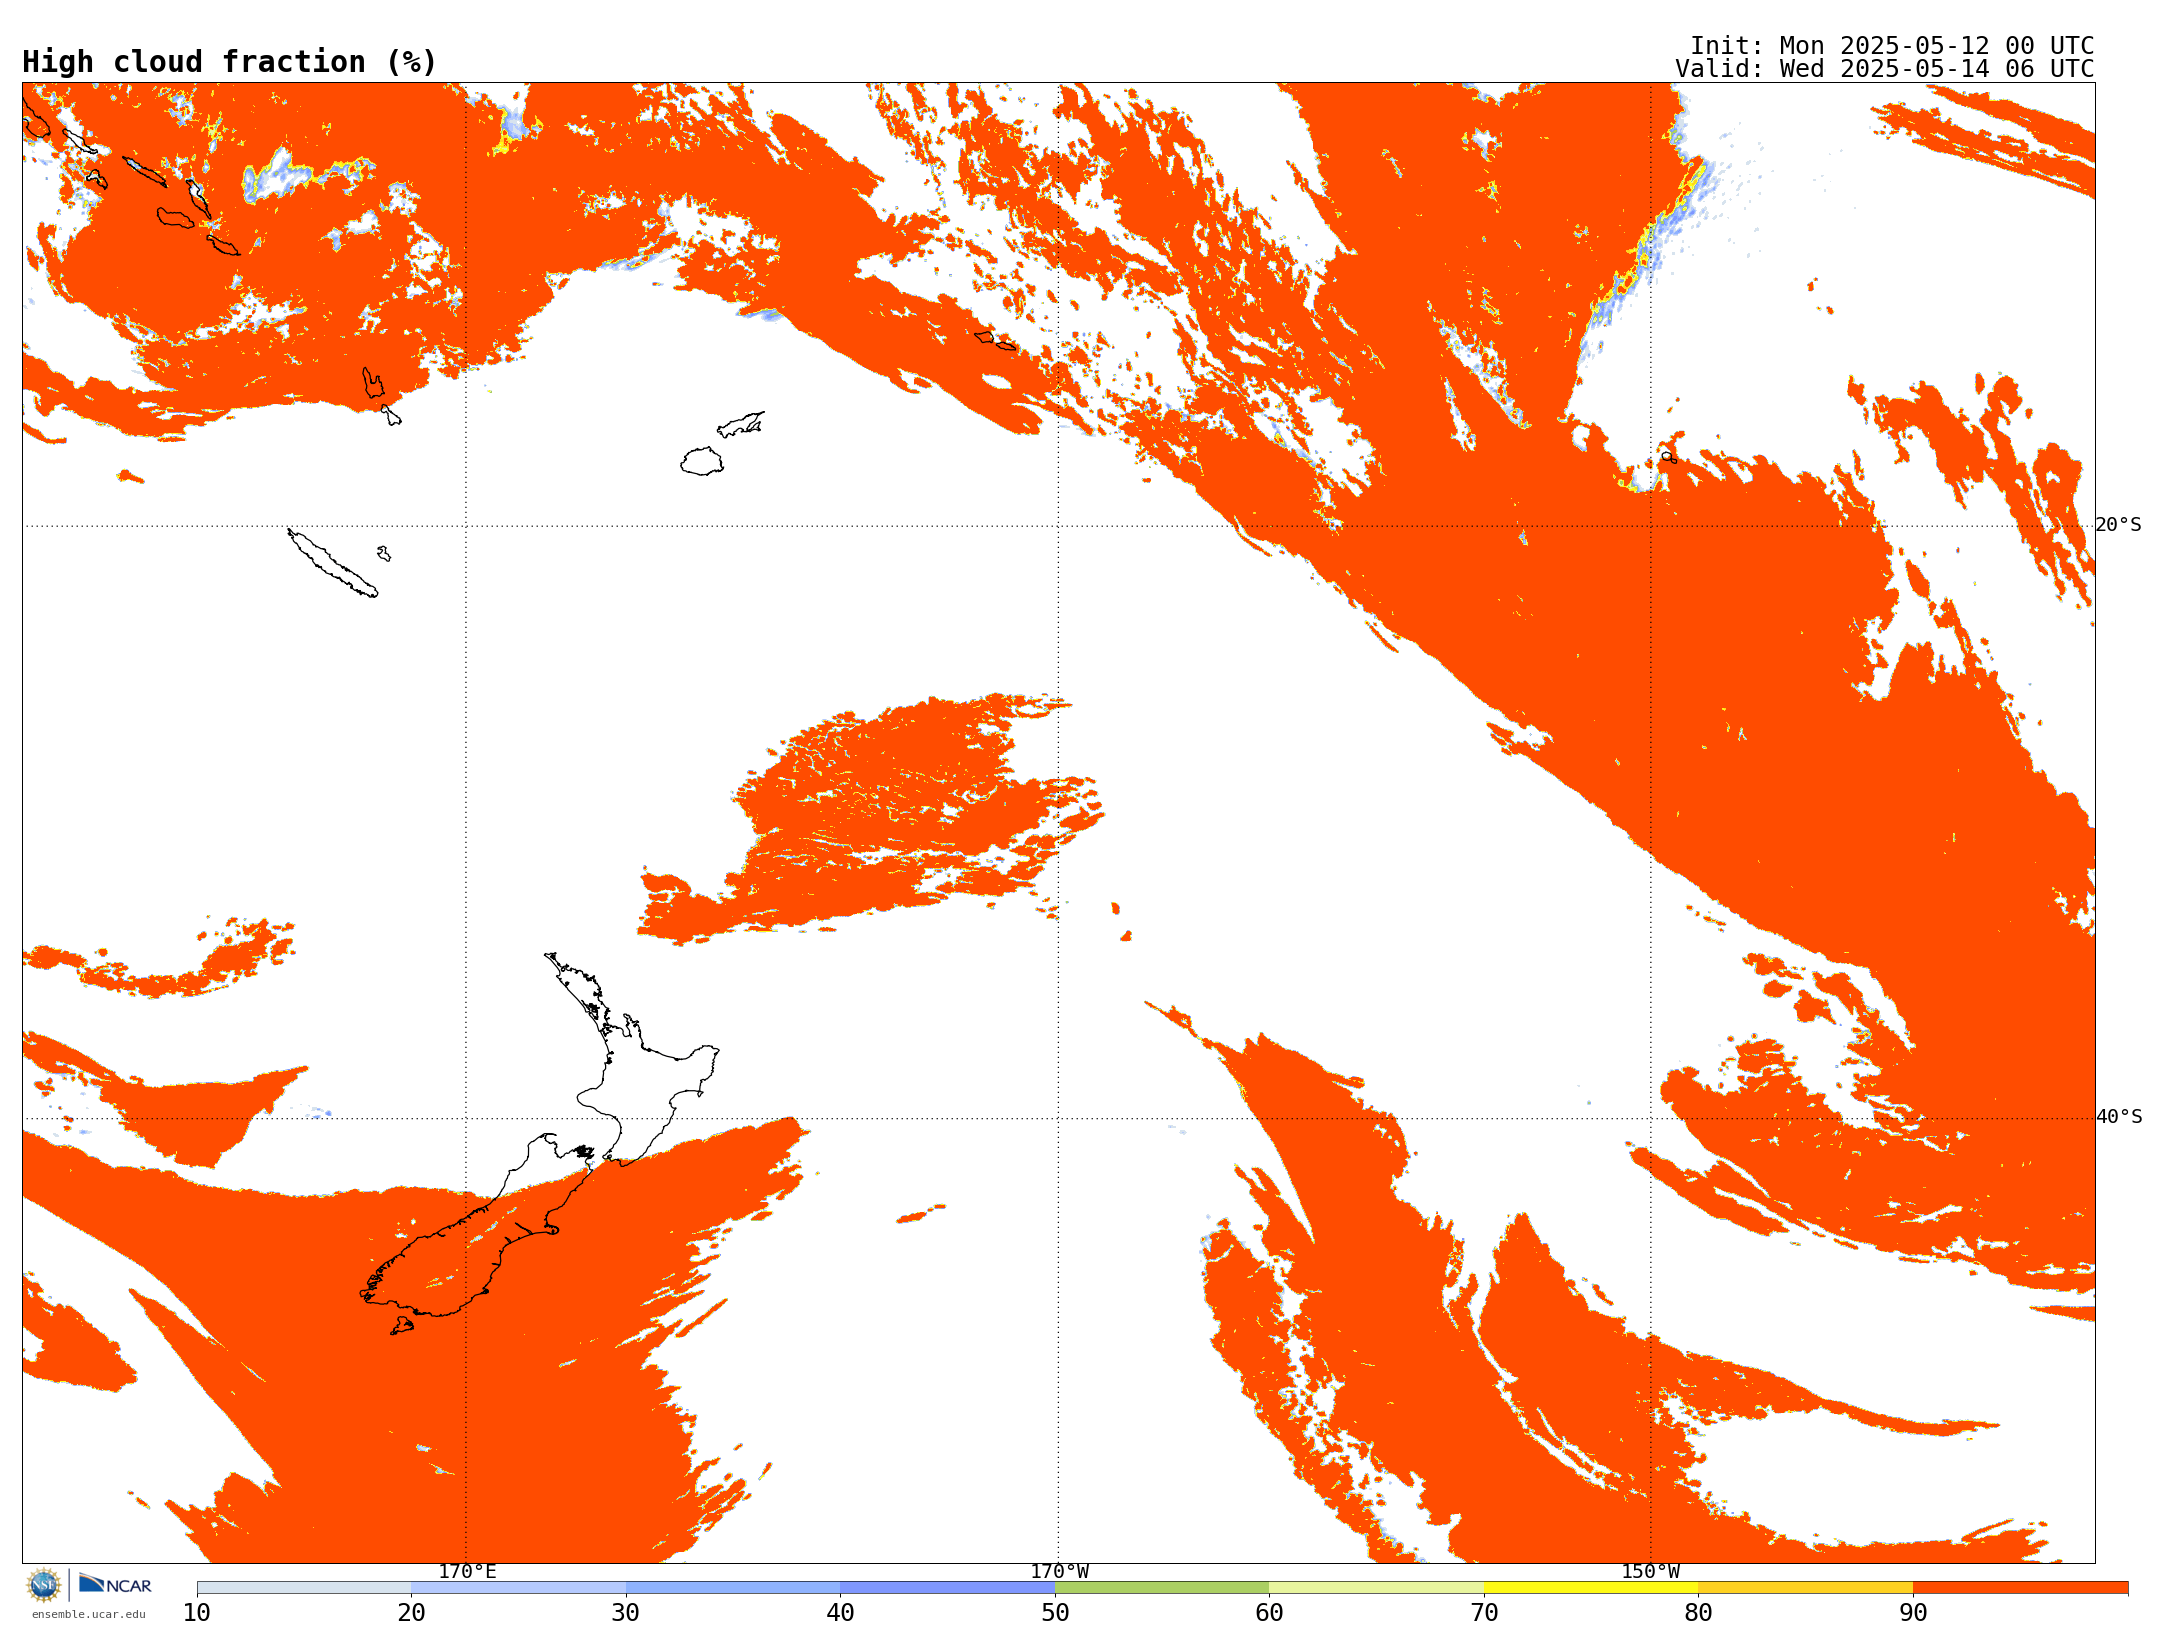The image size is (2160, 1626).
Task: Click the NCAR logo
Action: 115,1584
